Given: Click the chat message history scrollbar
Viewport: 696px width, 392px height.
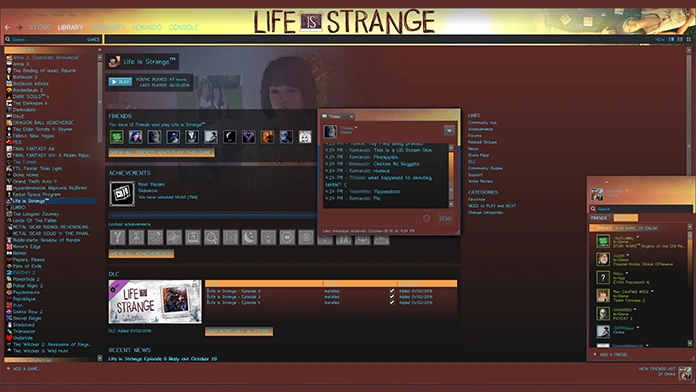Looking at the screenshot, I should coord(451,175).
